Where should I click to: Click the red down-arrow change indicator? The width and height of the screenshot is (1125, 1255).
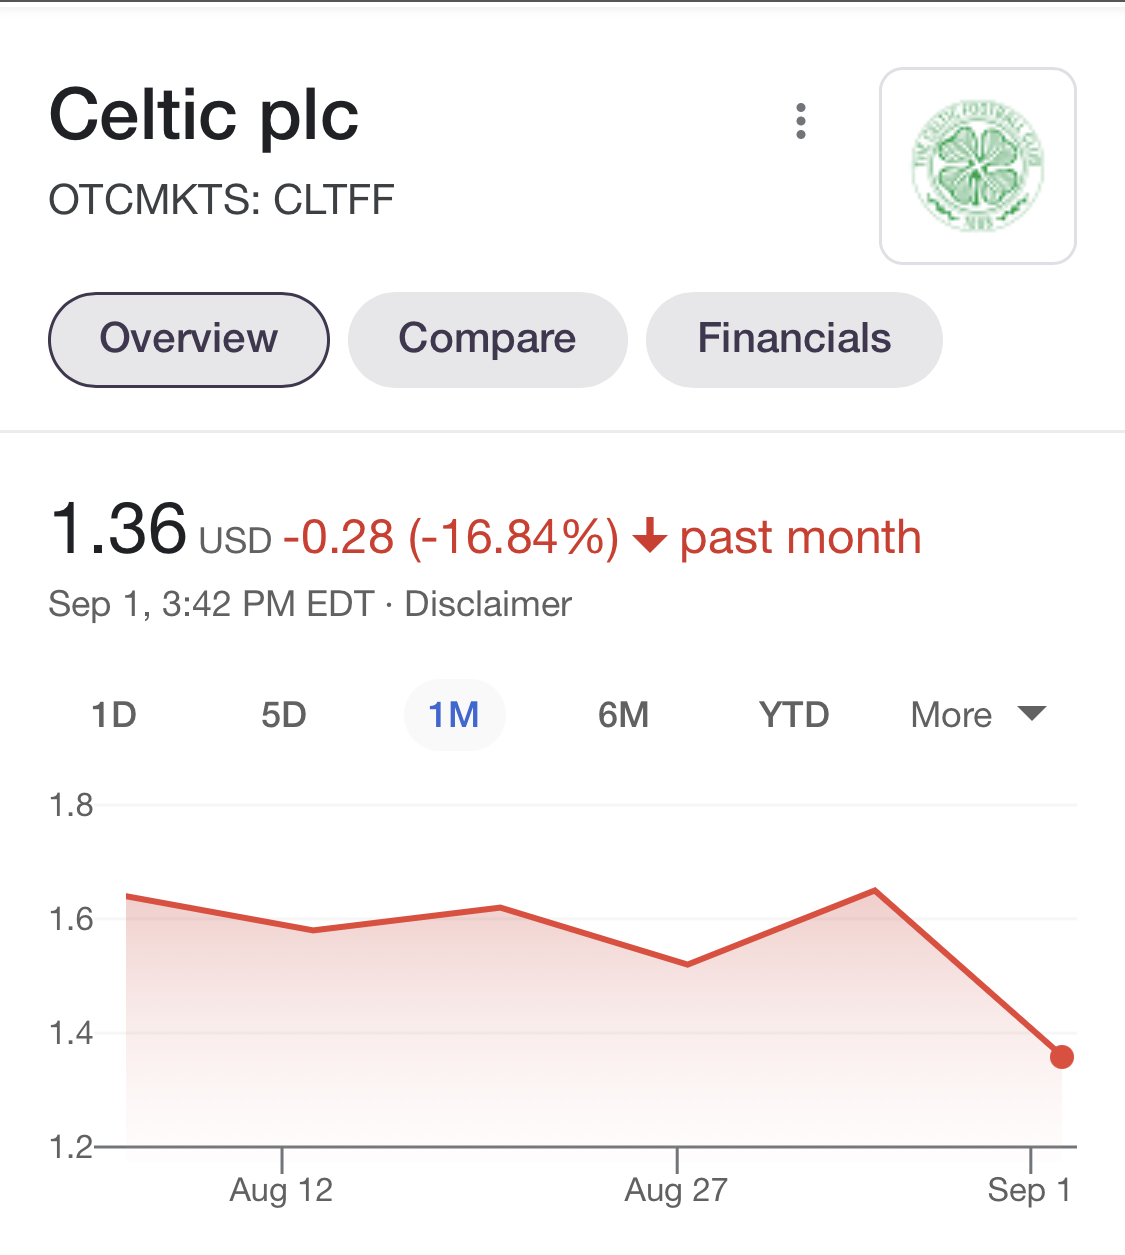[650, 536]
